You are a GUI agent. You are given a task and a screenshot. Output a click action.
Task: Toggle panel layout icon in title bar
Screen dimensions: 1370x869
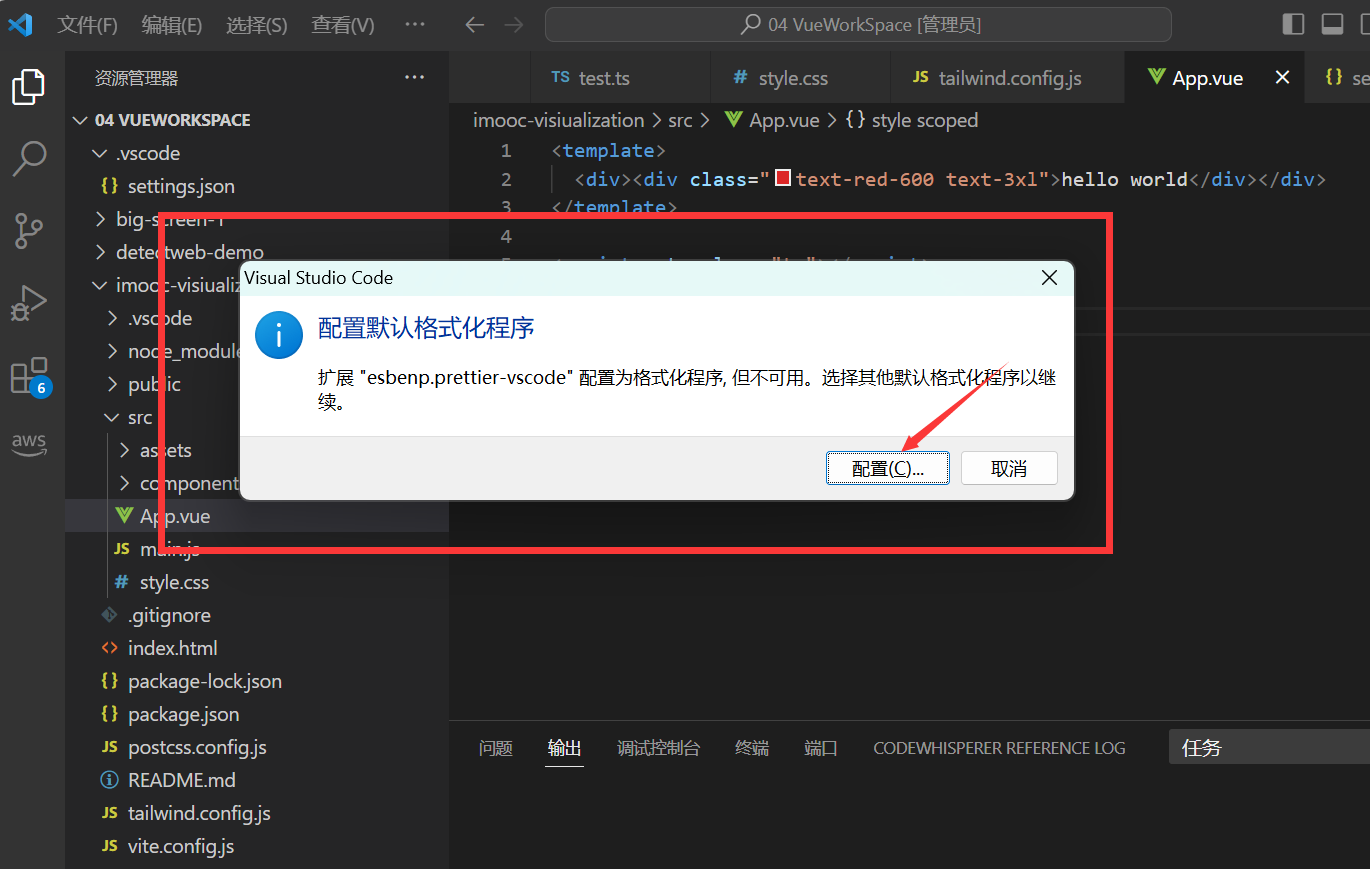point(1332,25)
